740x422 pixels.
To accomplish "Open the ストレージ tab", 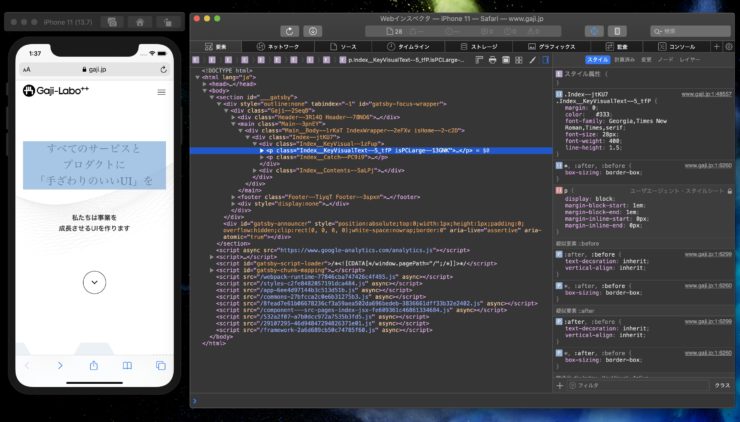I will pos(479,47).
